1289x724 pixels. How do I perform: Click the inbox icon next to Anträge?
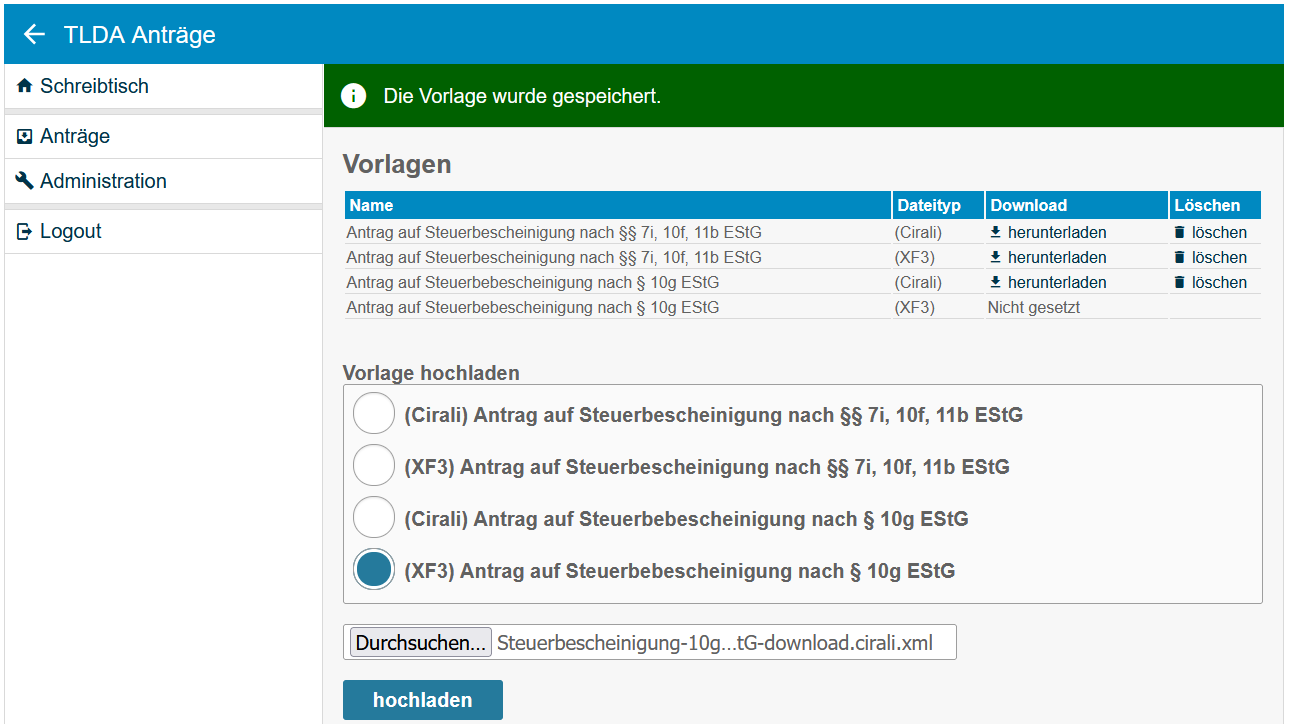click(x=23, y=135)
